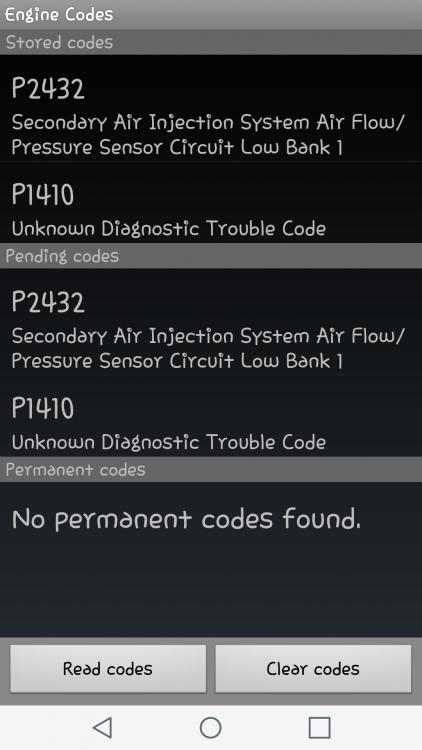Select P2432 code number under Stored codes

[48, 88]
